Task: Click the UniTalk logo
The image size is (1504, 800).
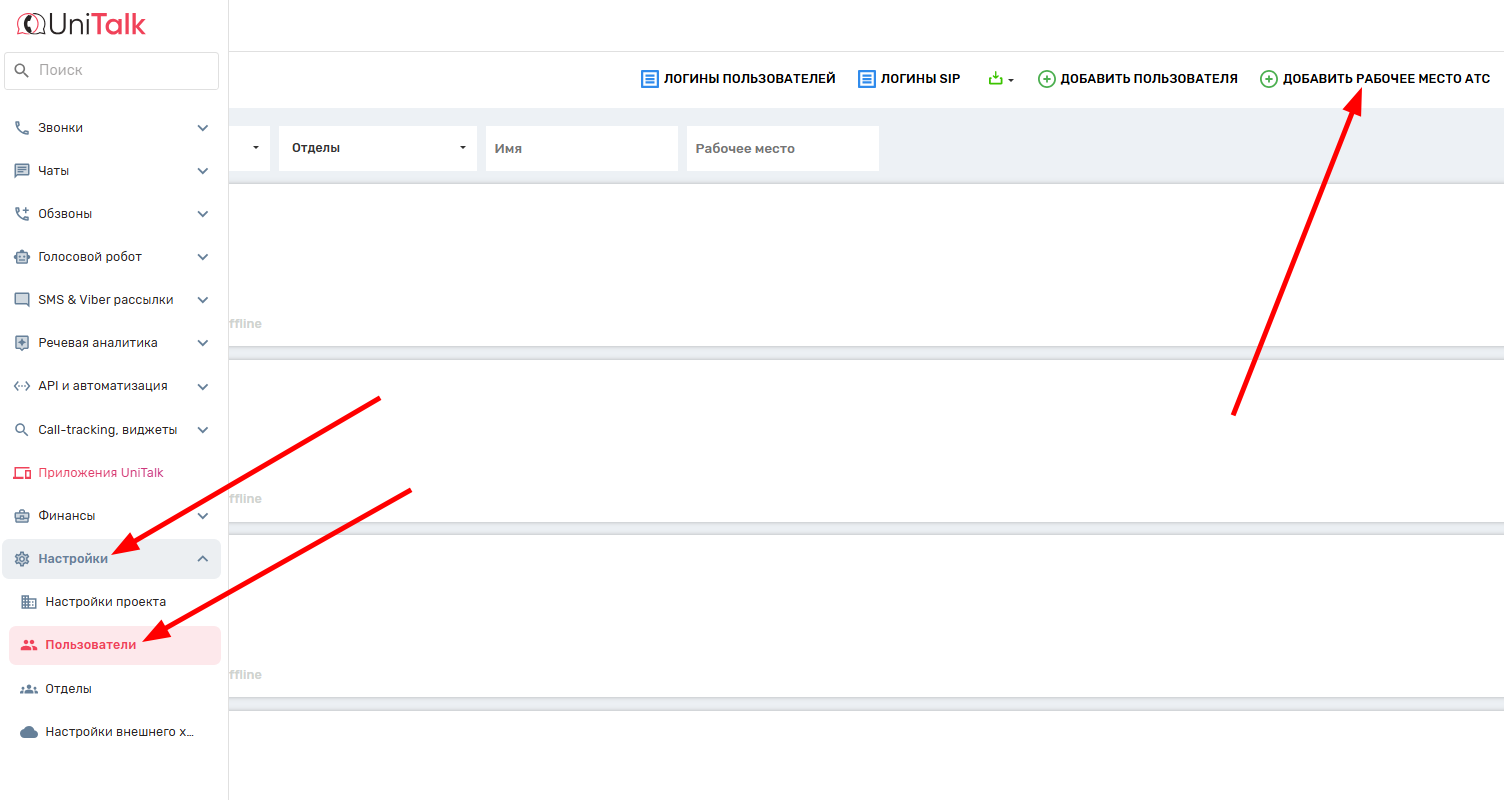Action: pyautogui.click(x=82, y=24)
